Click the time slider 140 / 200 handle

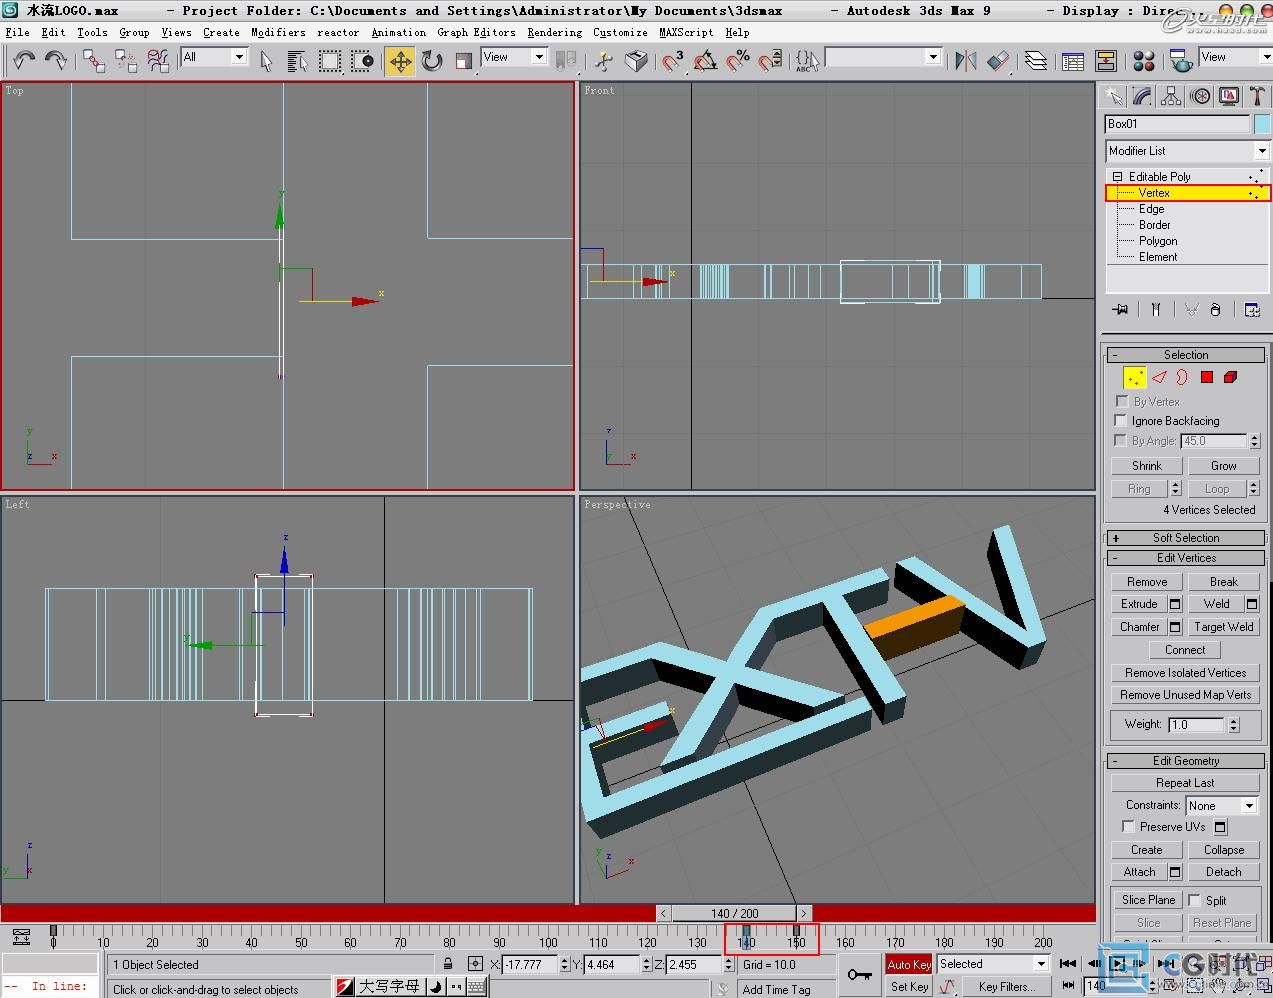click(735, 913)
